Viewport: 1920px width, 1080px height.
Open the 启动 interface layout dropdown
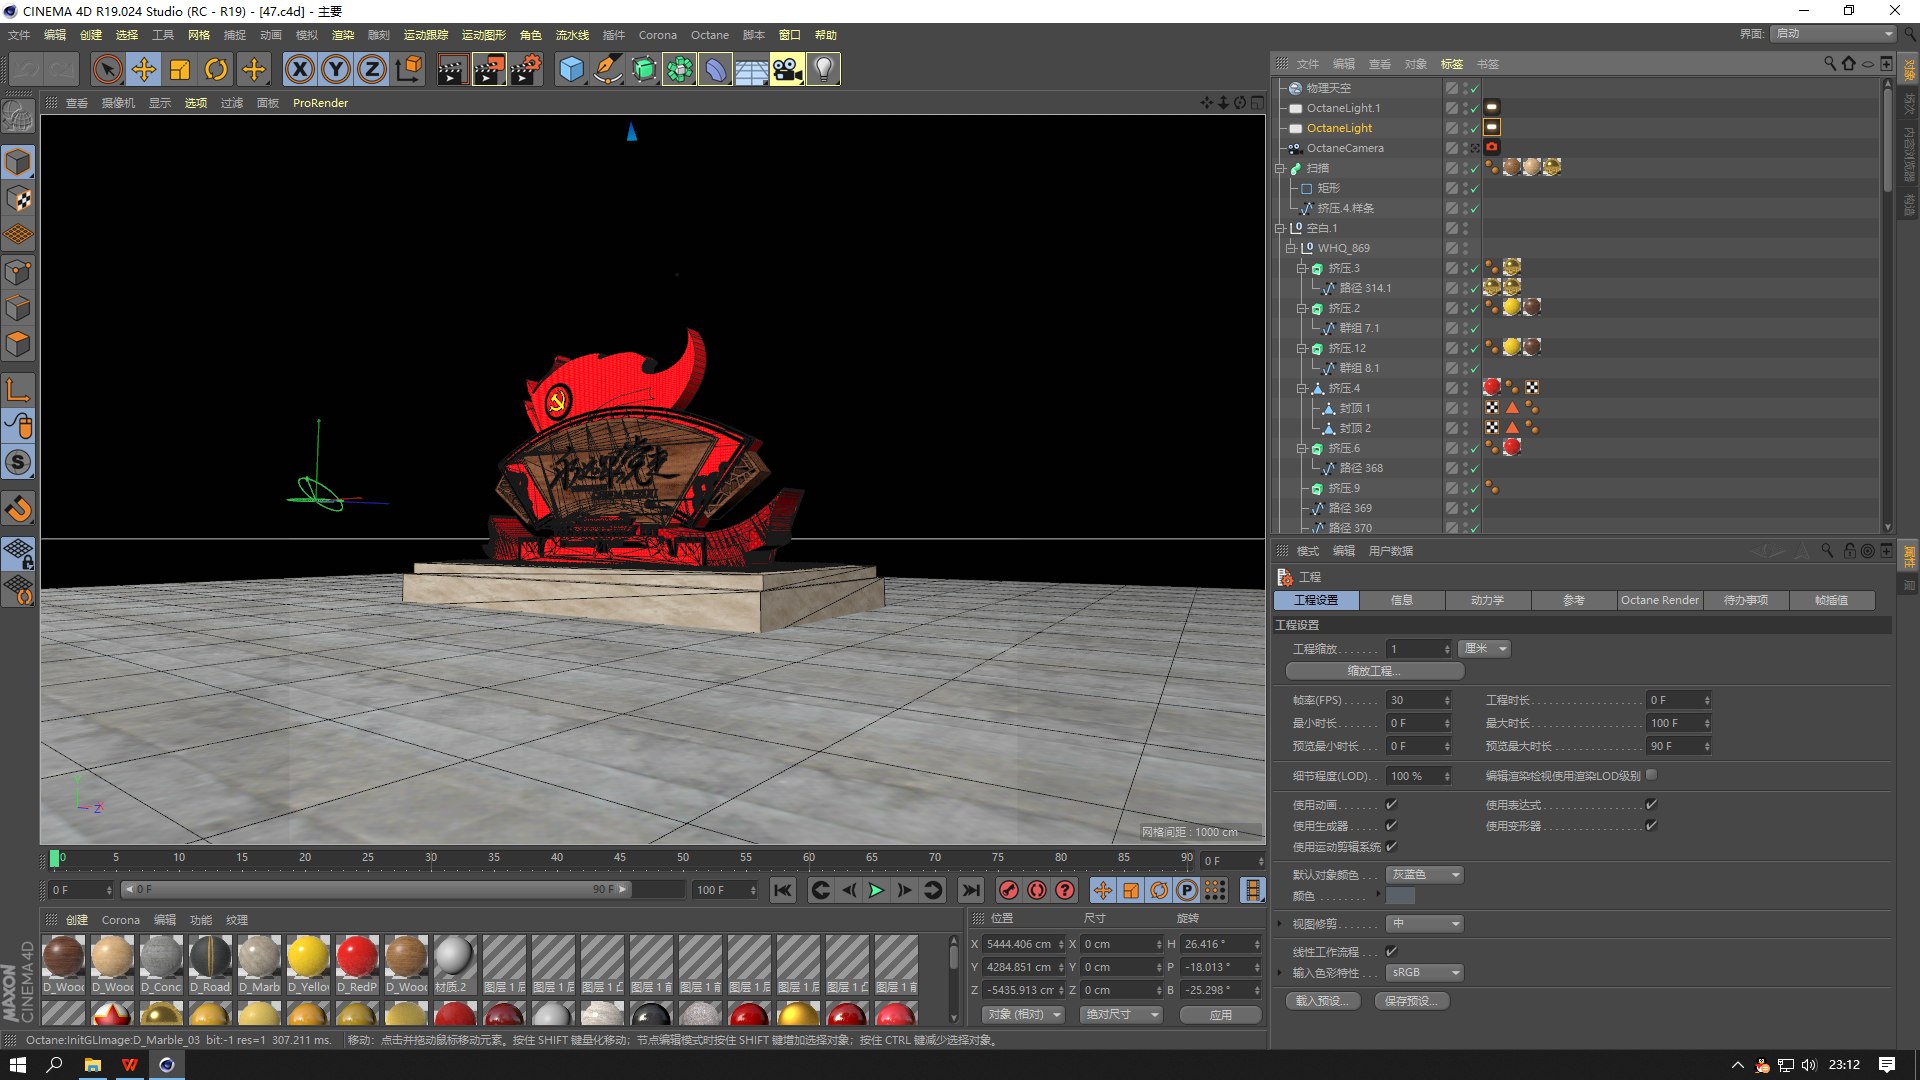(1834, 34)
